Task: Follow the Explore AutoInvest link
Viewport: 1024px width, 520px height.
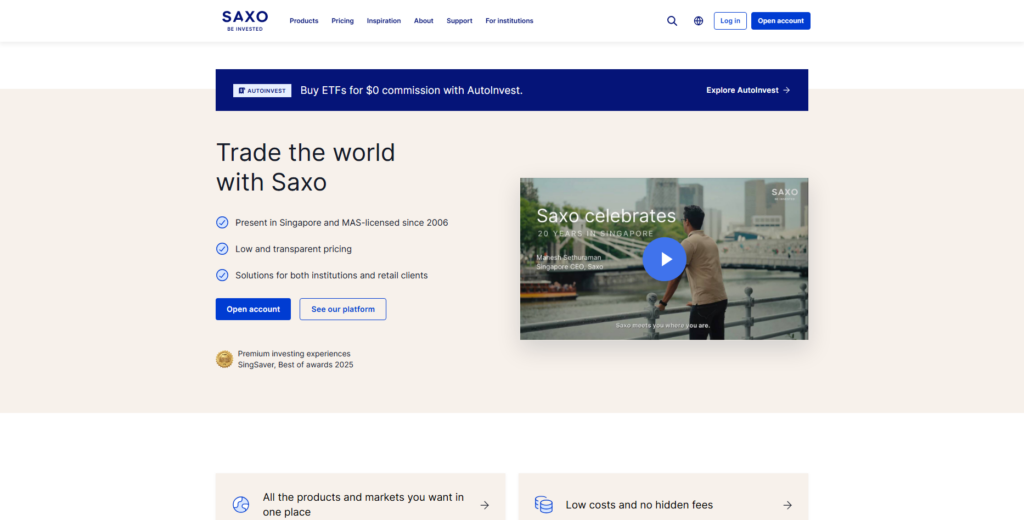Action: pyautogui.click(x=748, y=91)
